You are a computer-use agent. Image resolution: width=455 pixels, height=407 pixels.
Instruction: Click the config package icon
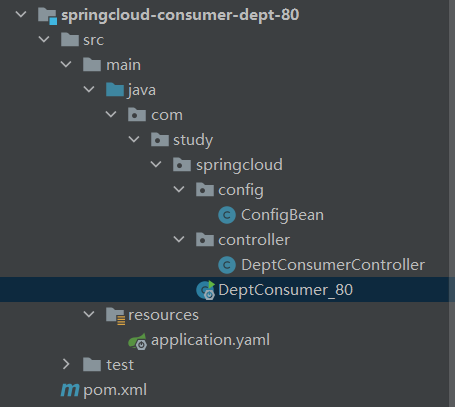click(205, 190)
